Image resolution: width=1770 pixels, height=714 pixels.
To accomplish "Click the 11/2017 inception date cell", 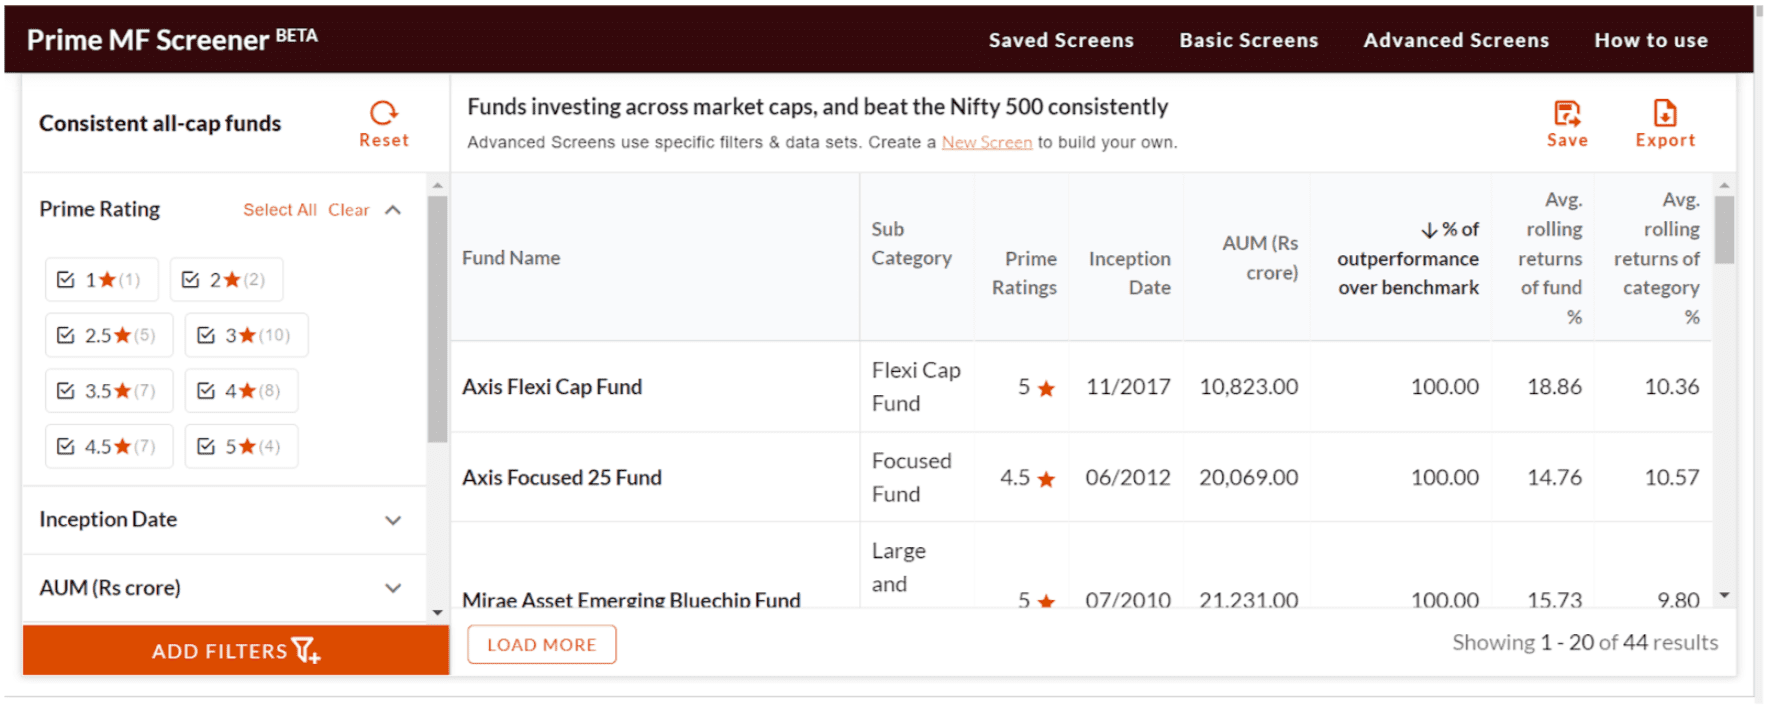I will (x=1128, y=387).
